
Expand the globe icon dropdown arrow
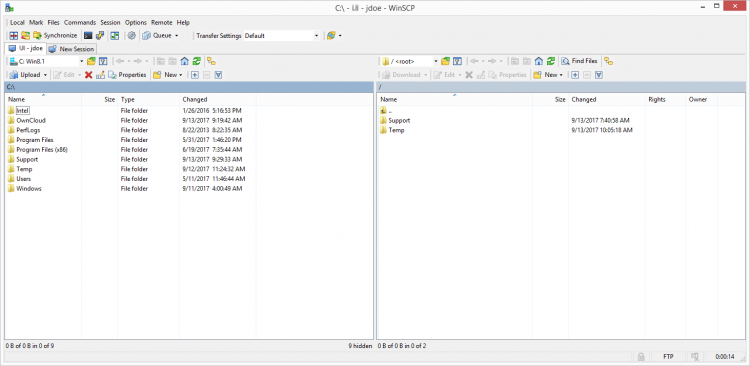pos(340,35)
